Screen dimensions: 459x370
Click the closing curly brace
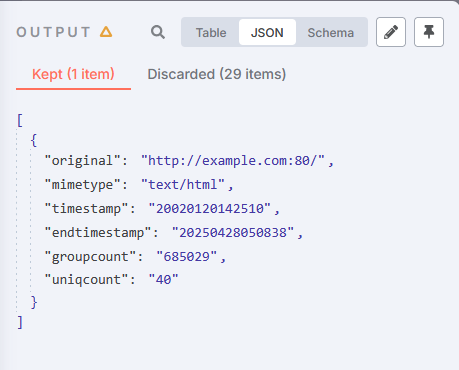pyautogui.click(x=34, y=302)
